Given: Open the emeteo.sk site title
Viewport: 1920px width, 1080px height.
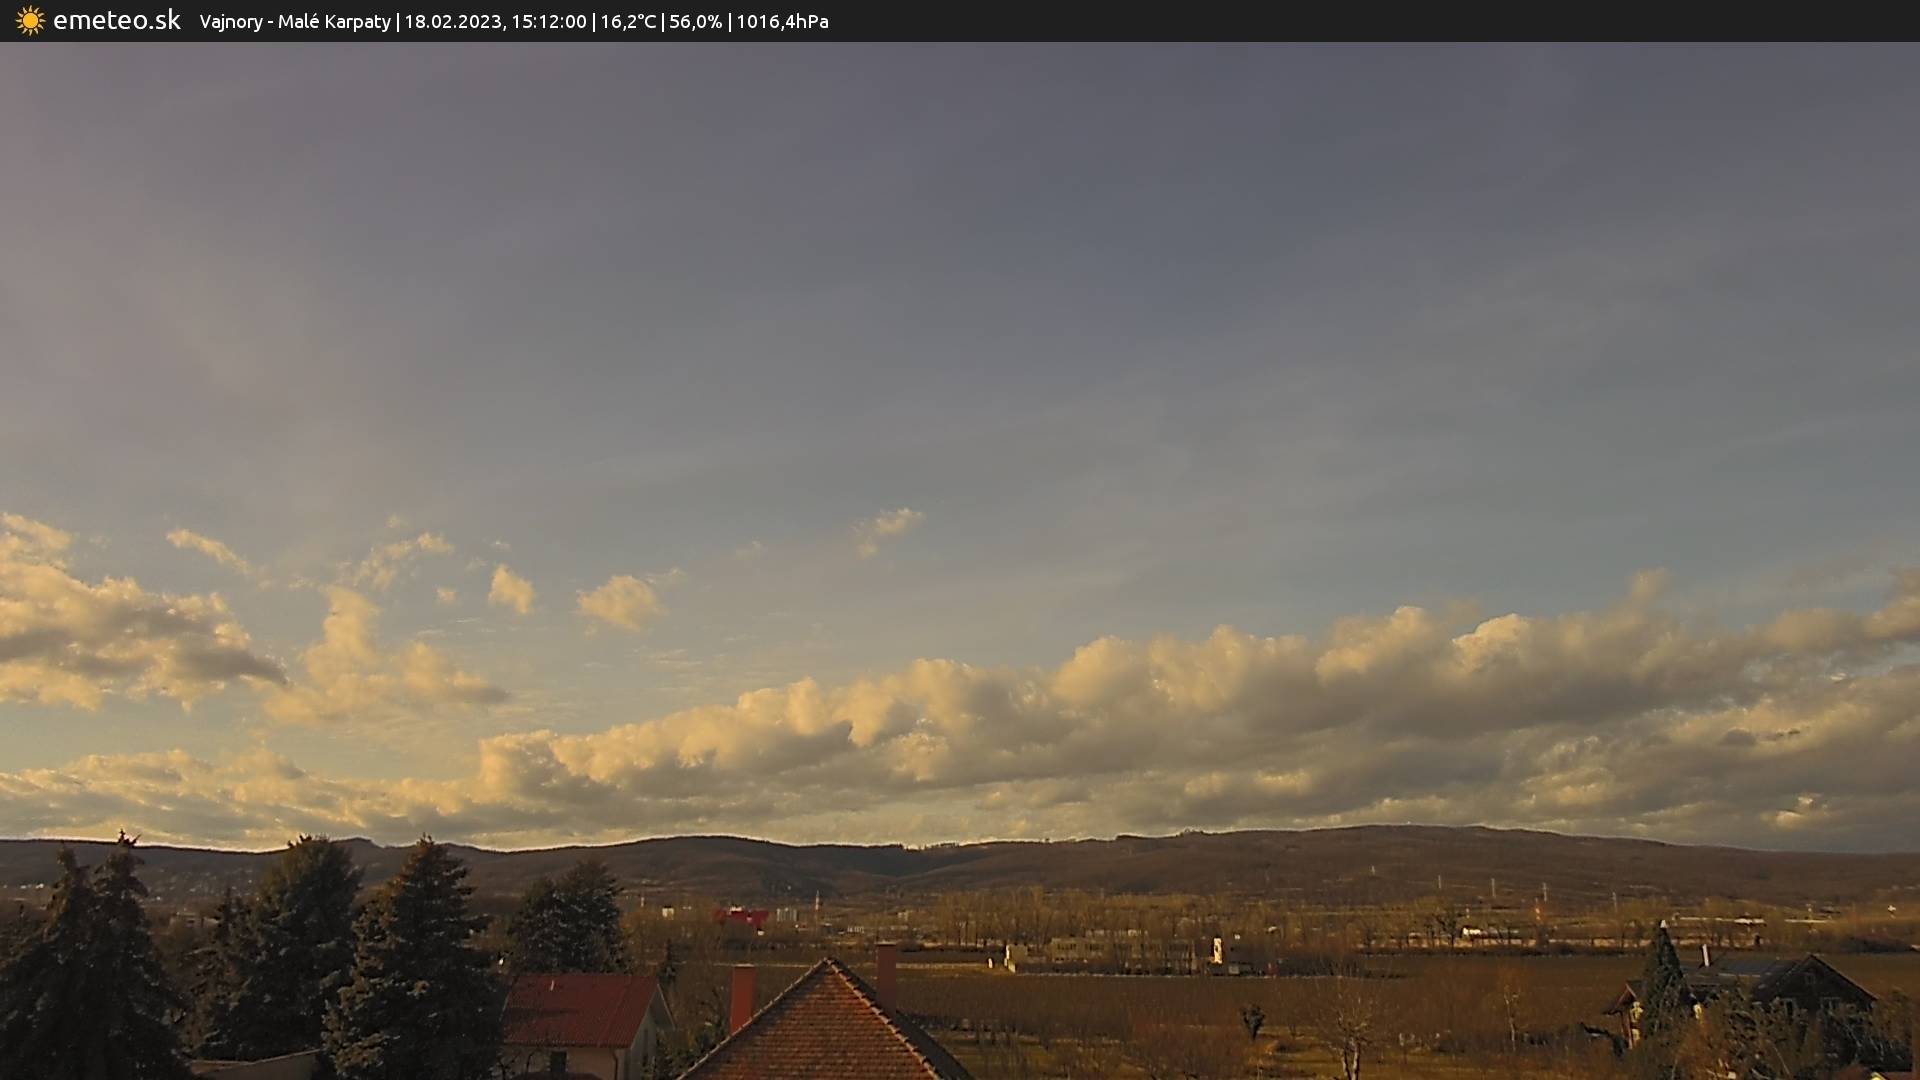Looking at the screenshot, I should click(x=116, y=21).
